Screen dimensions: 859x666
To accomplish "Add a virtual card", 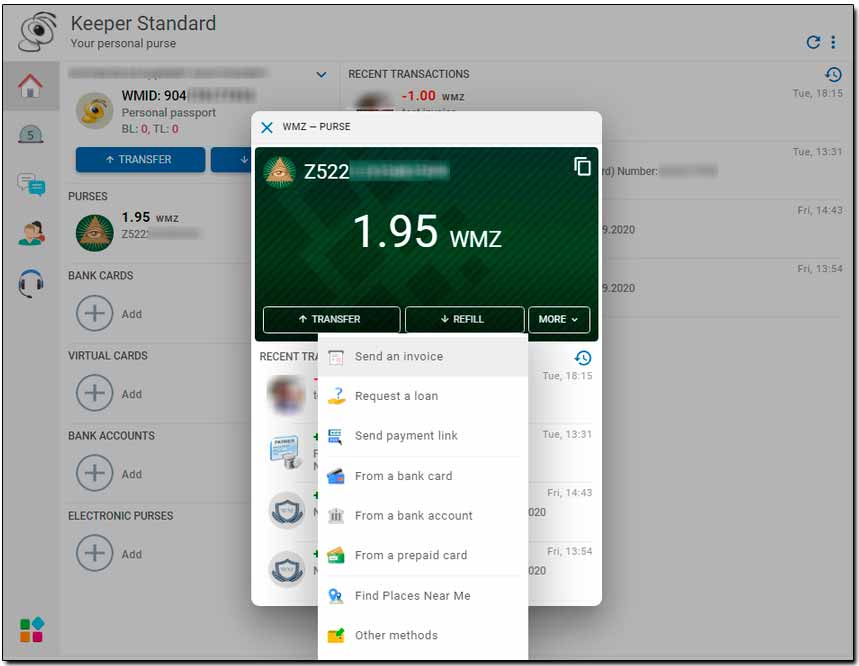I will 95,393.
